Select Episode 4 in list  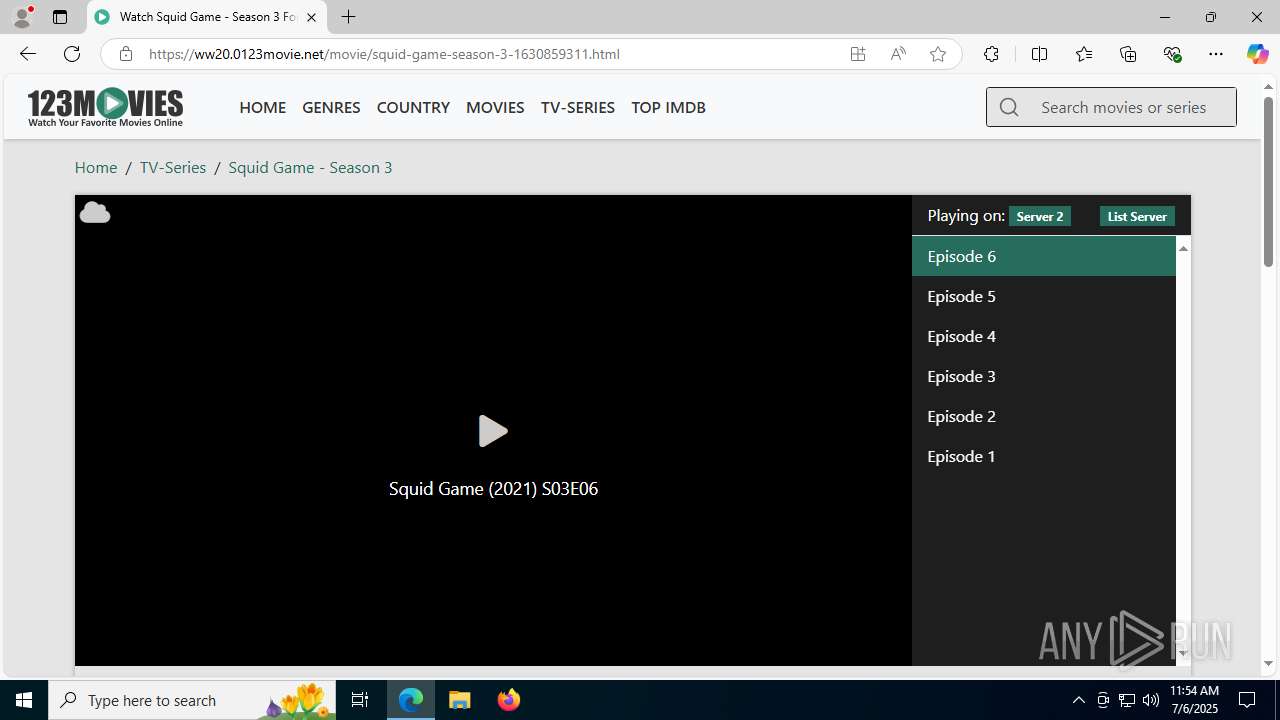tap(1044, 336)
